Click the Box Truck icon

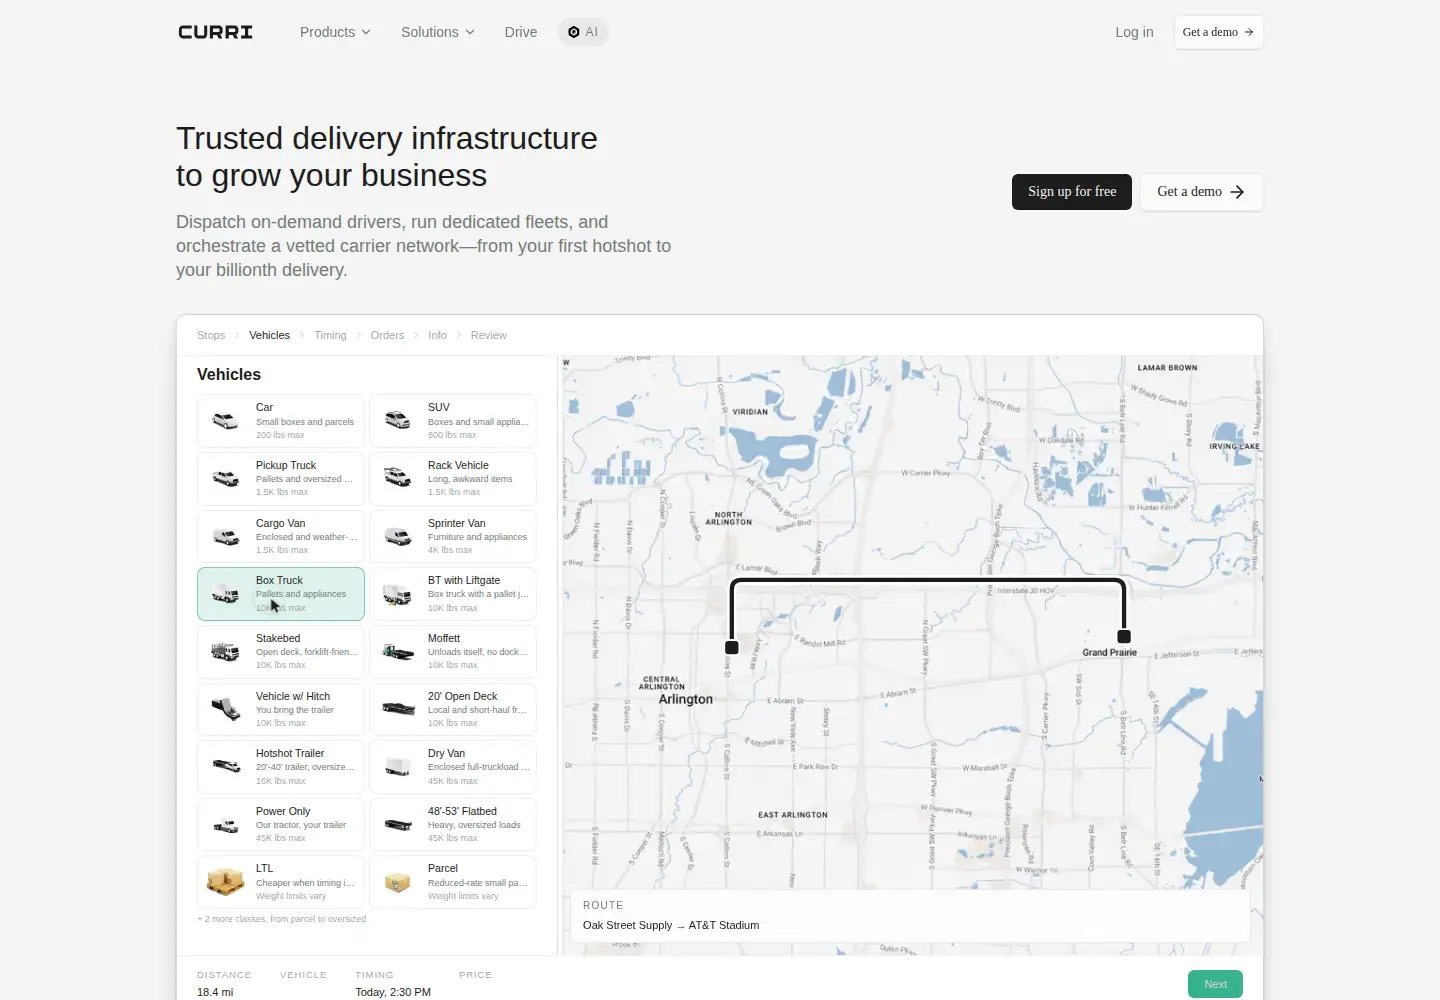coord(226,594)
